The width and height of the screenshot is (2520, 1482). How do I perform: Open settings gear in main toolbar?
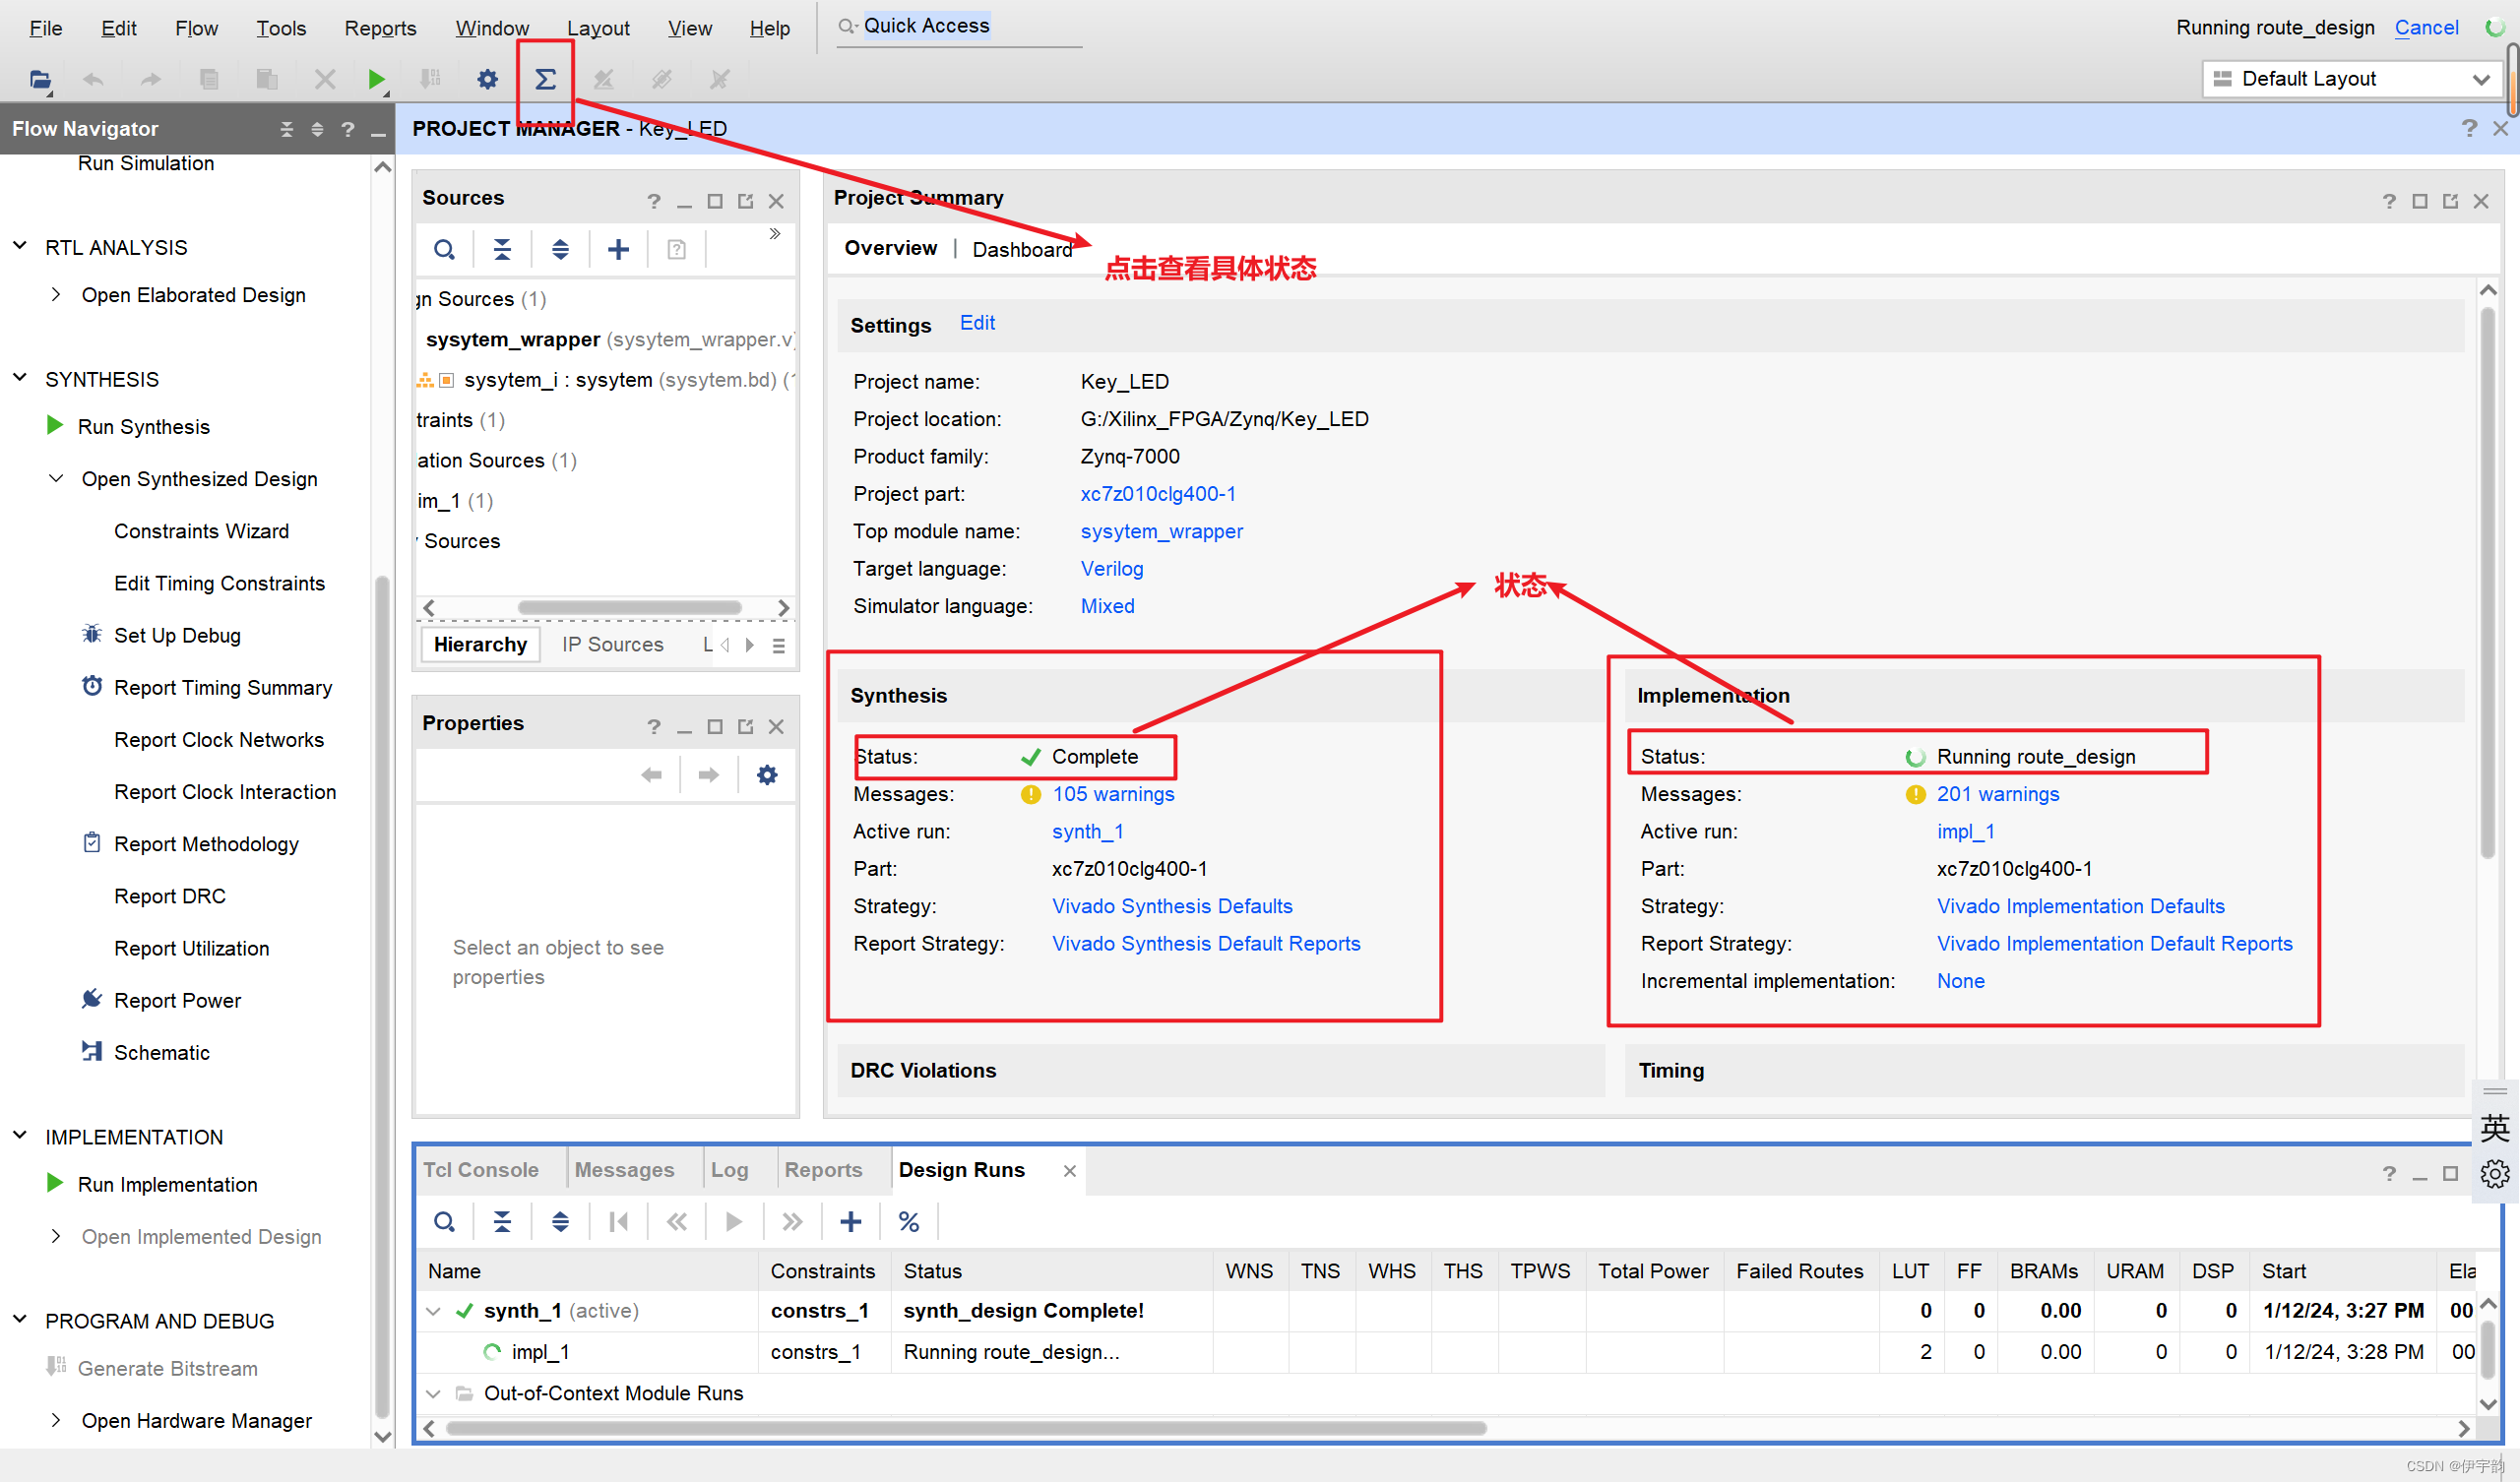pyautogui.click(x=487, y=79)
